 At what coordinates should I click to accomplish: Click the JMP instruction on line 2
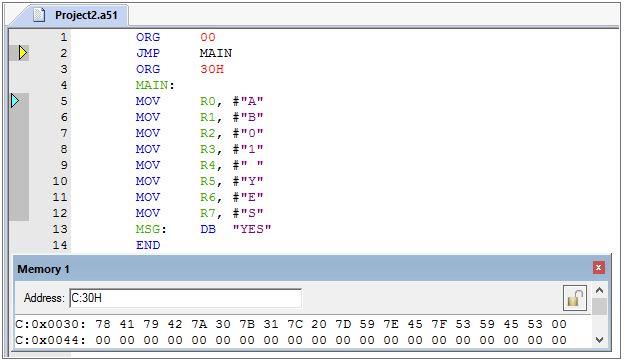(148, 53)
